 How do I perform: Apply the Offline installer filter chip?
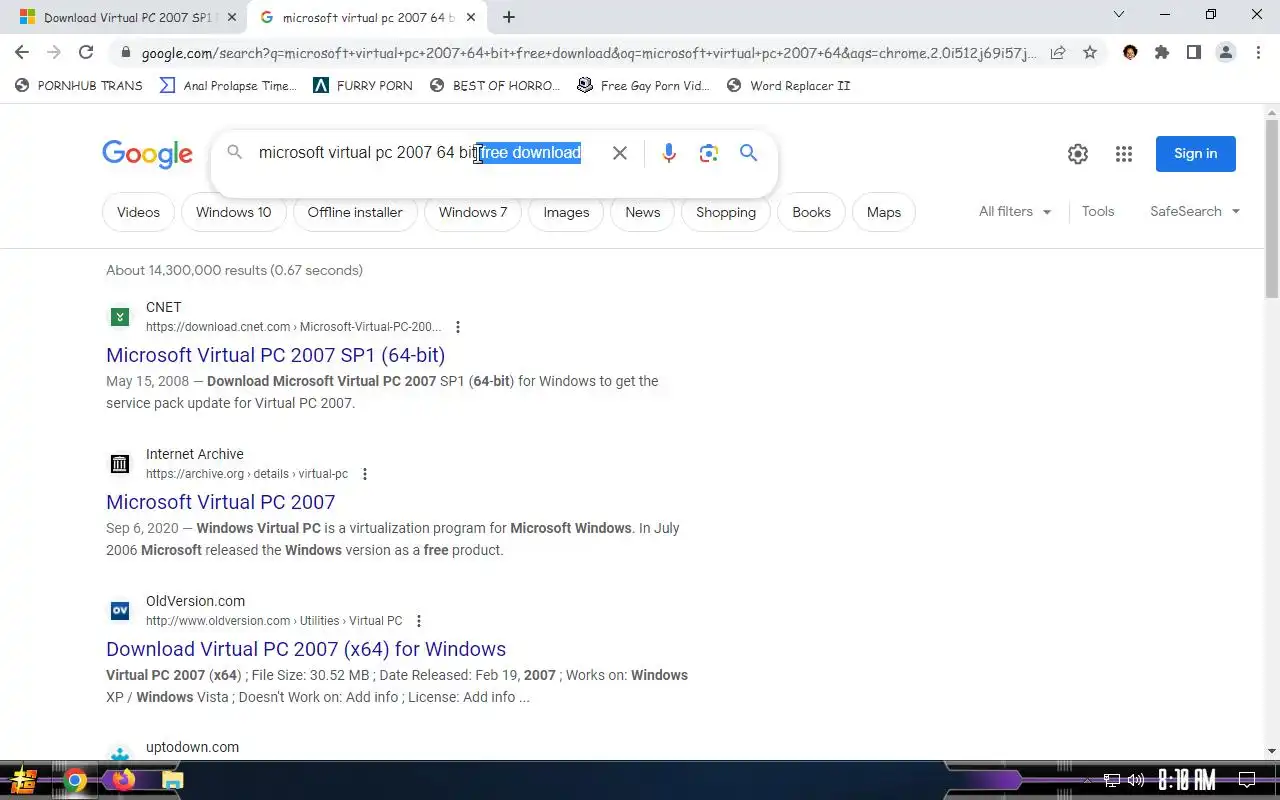coord(355,212)
